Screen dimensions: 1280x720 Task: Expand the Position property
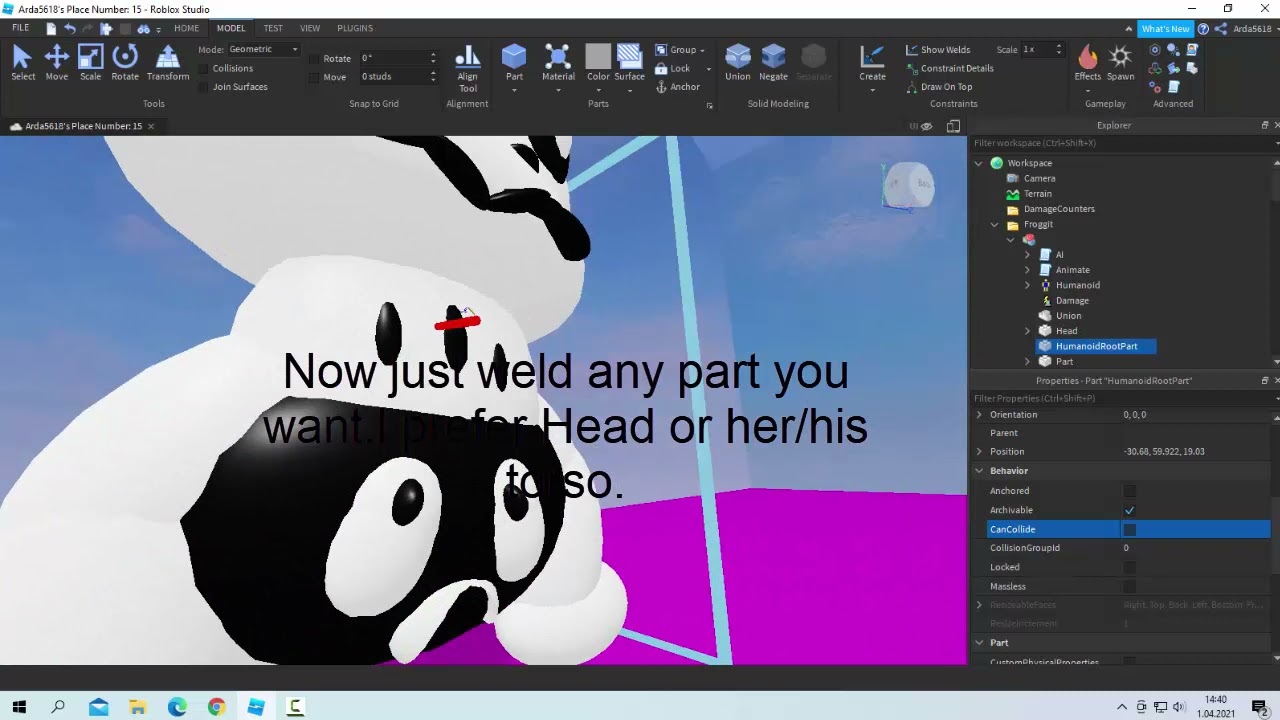[979, 452]
